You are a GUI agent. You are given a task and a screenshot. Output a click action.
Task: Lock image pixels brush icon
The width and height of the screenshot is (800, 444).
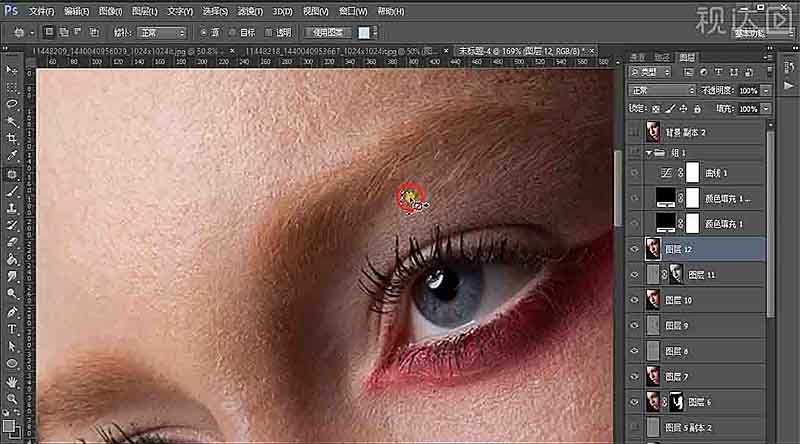coord(670,109)
